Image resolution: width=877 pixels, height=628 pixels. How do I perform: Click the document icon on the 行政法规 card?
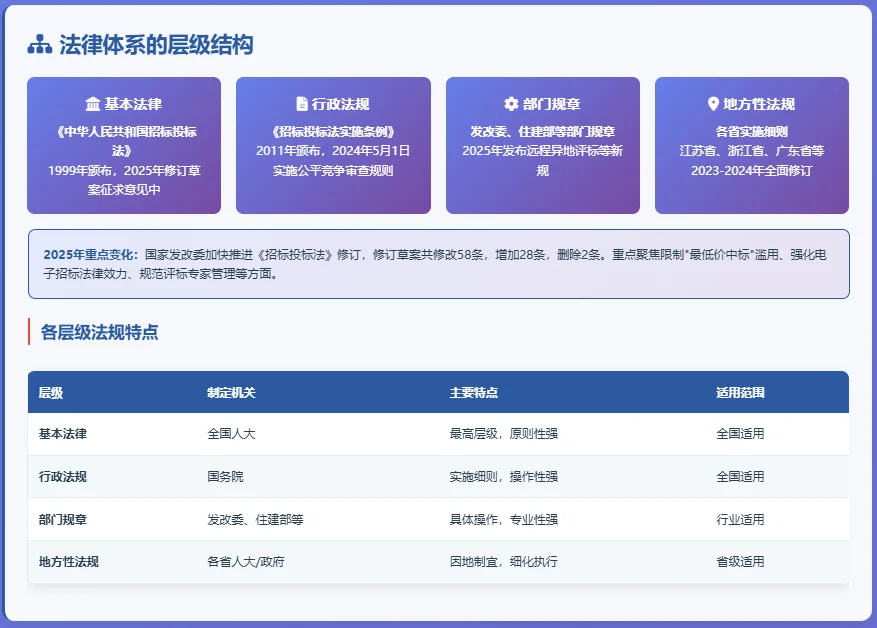pyautogui.click(x=300, y=102)
